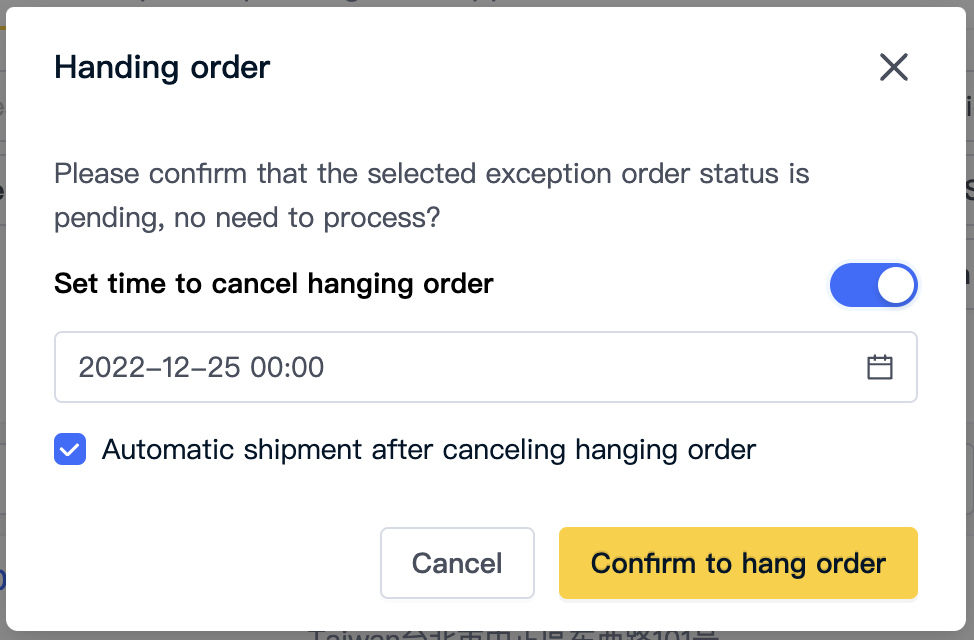The height and width of the screenshot is (640, 974).
Task: Focus the 2022-12-25 00:00 date field
Action: [486, 367]
